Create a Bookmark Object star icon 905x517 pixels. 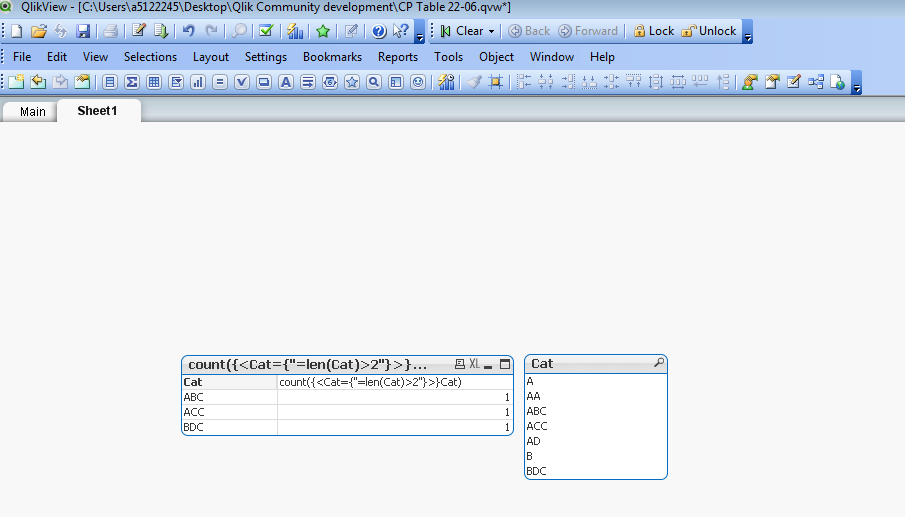pos(352,82)
